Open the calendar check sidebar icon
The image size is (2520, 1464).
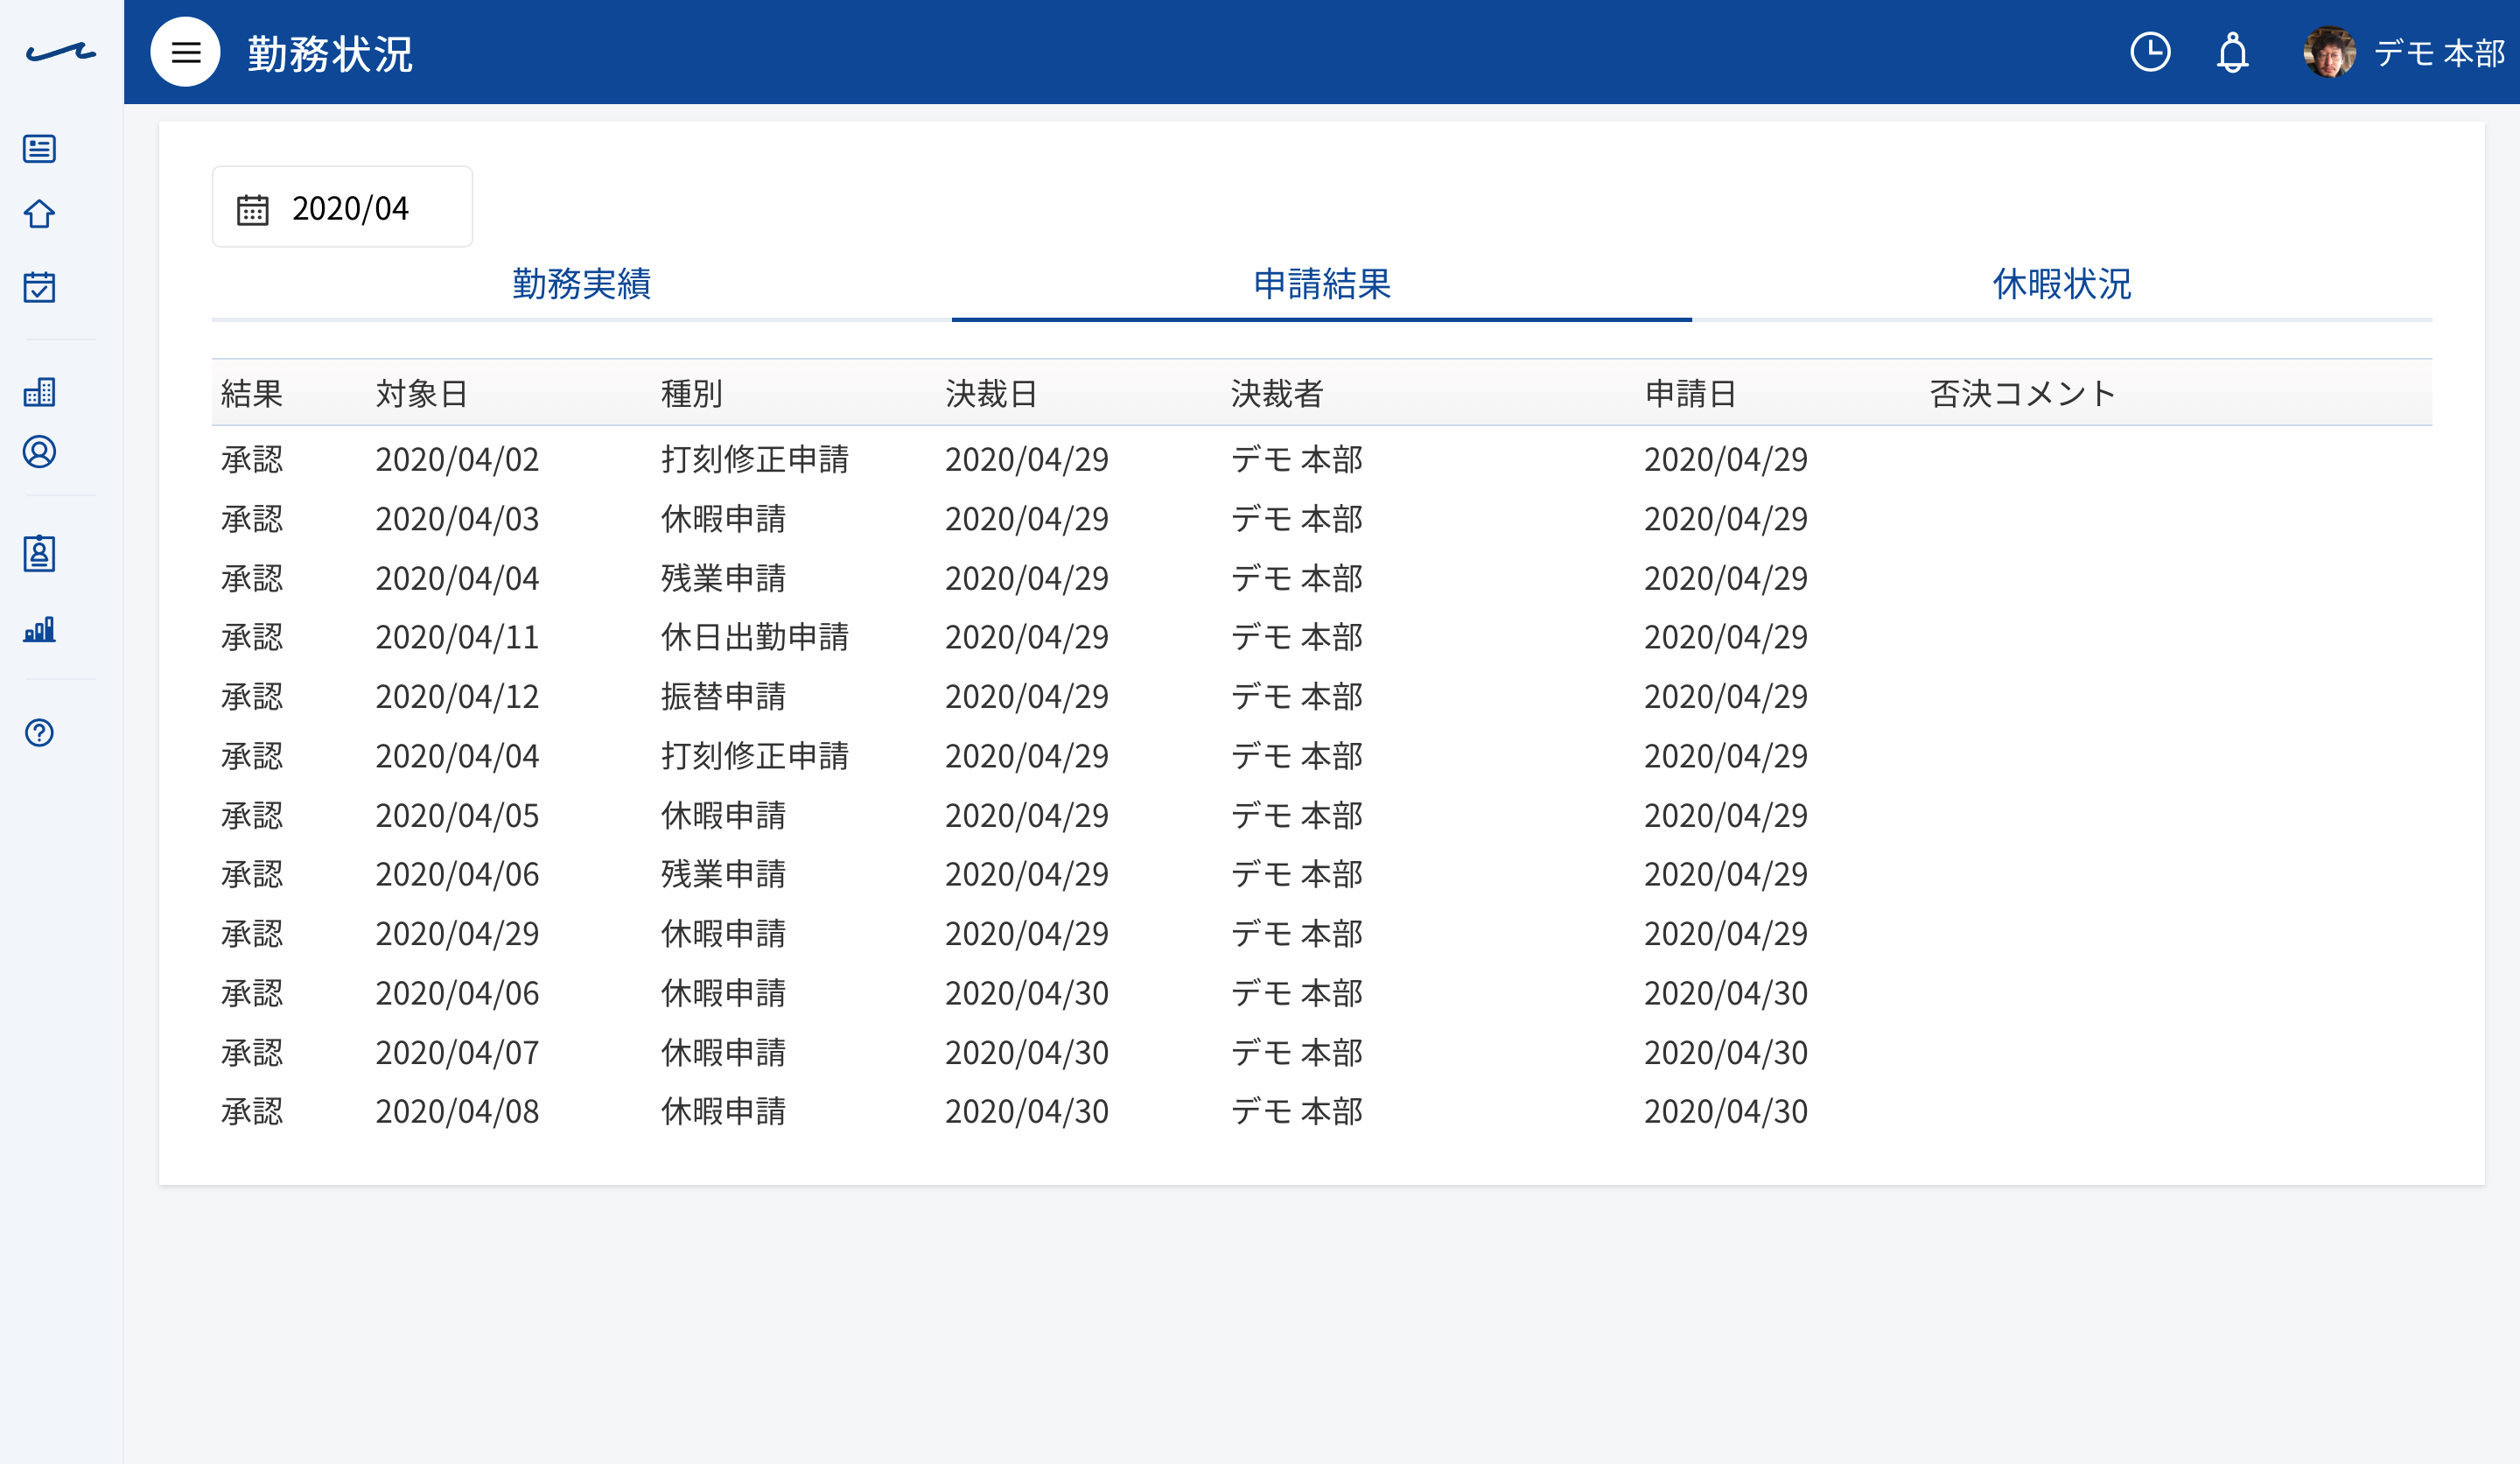coord(39,287)
